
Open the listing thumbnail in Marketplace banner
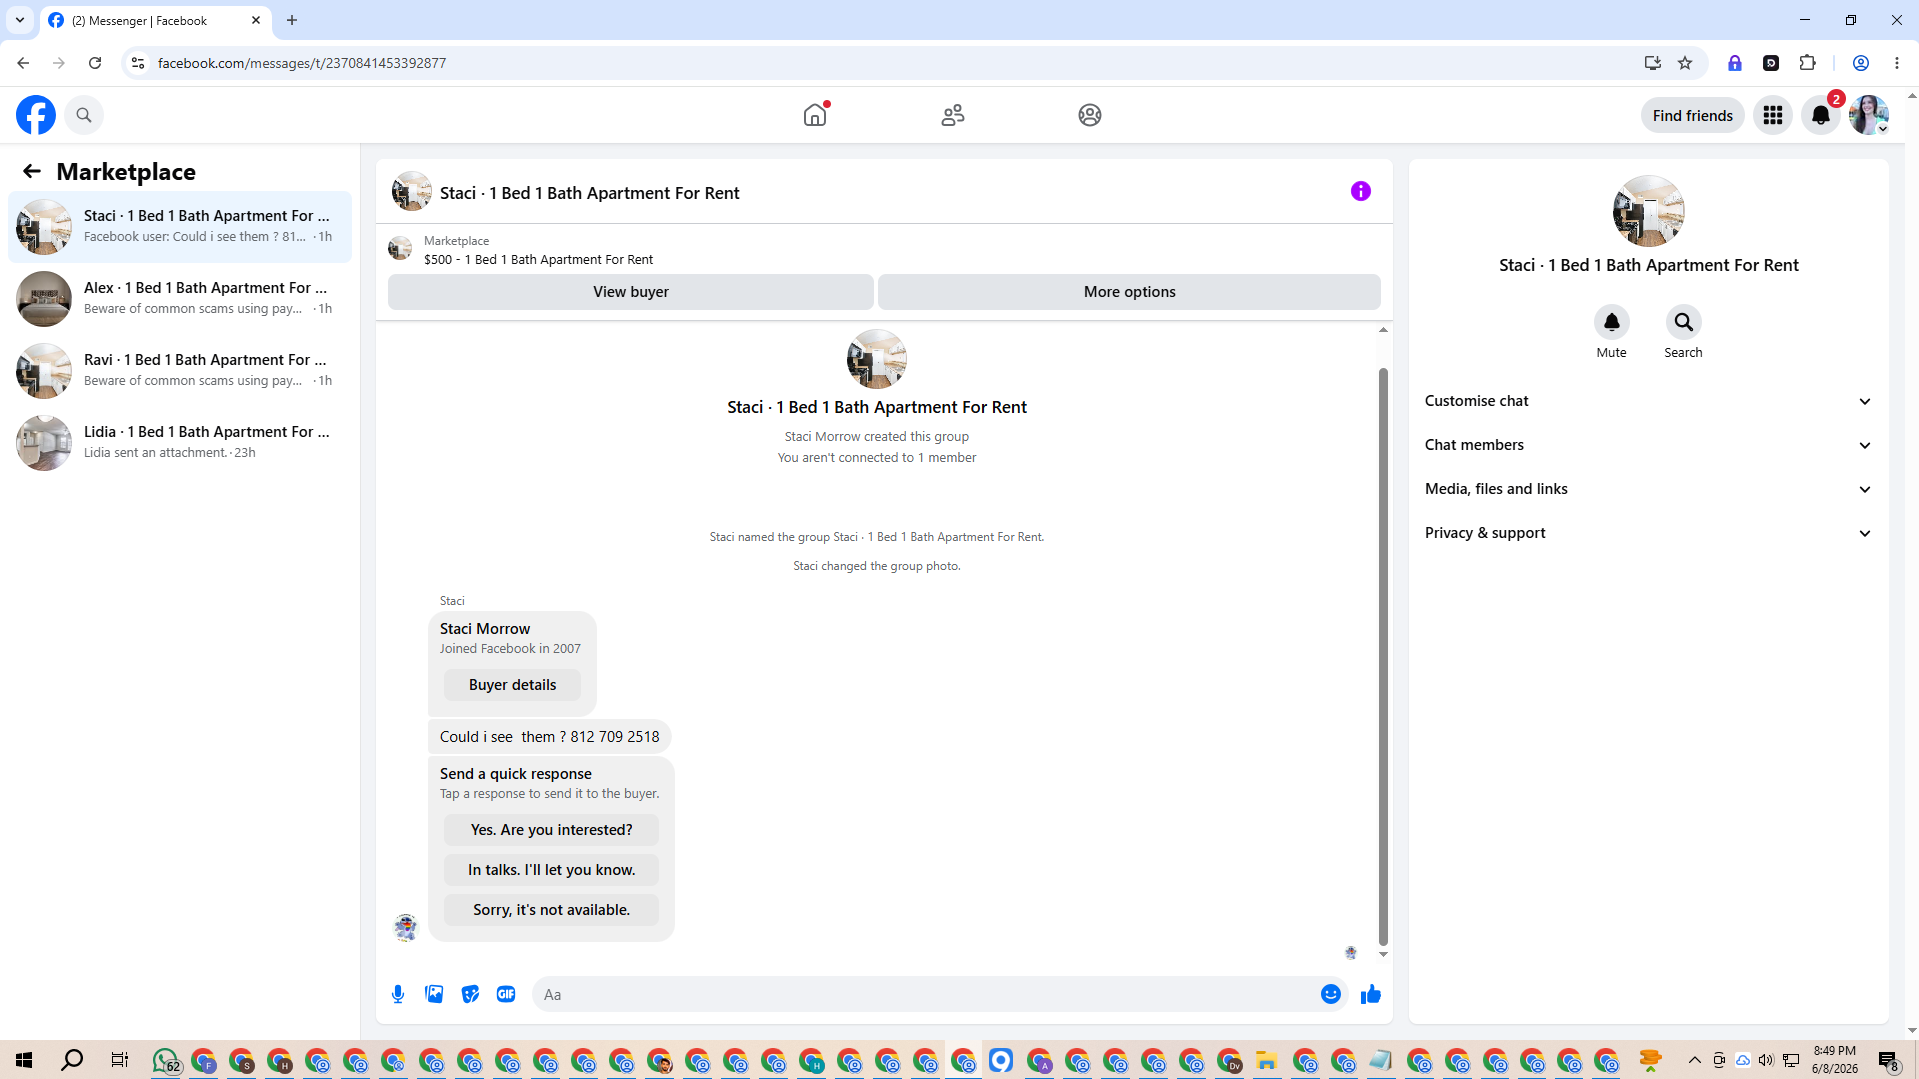click(400, 248)
